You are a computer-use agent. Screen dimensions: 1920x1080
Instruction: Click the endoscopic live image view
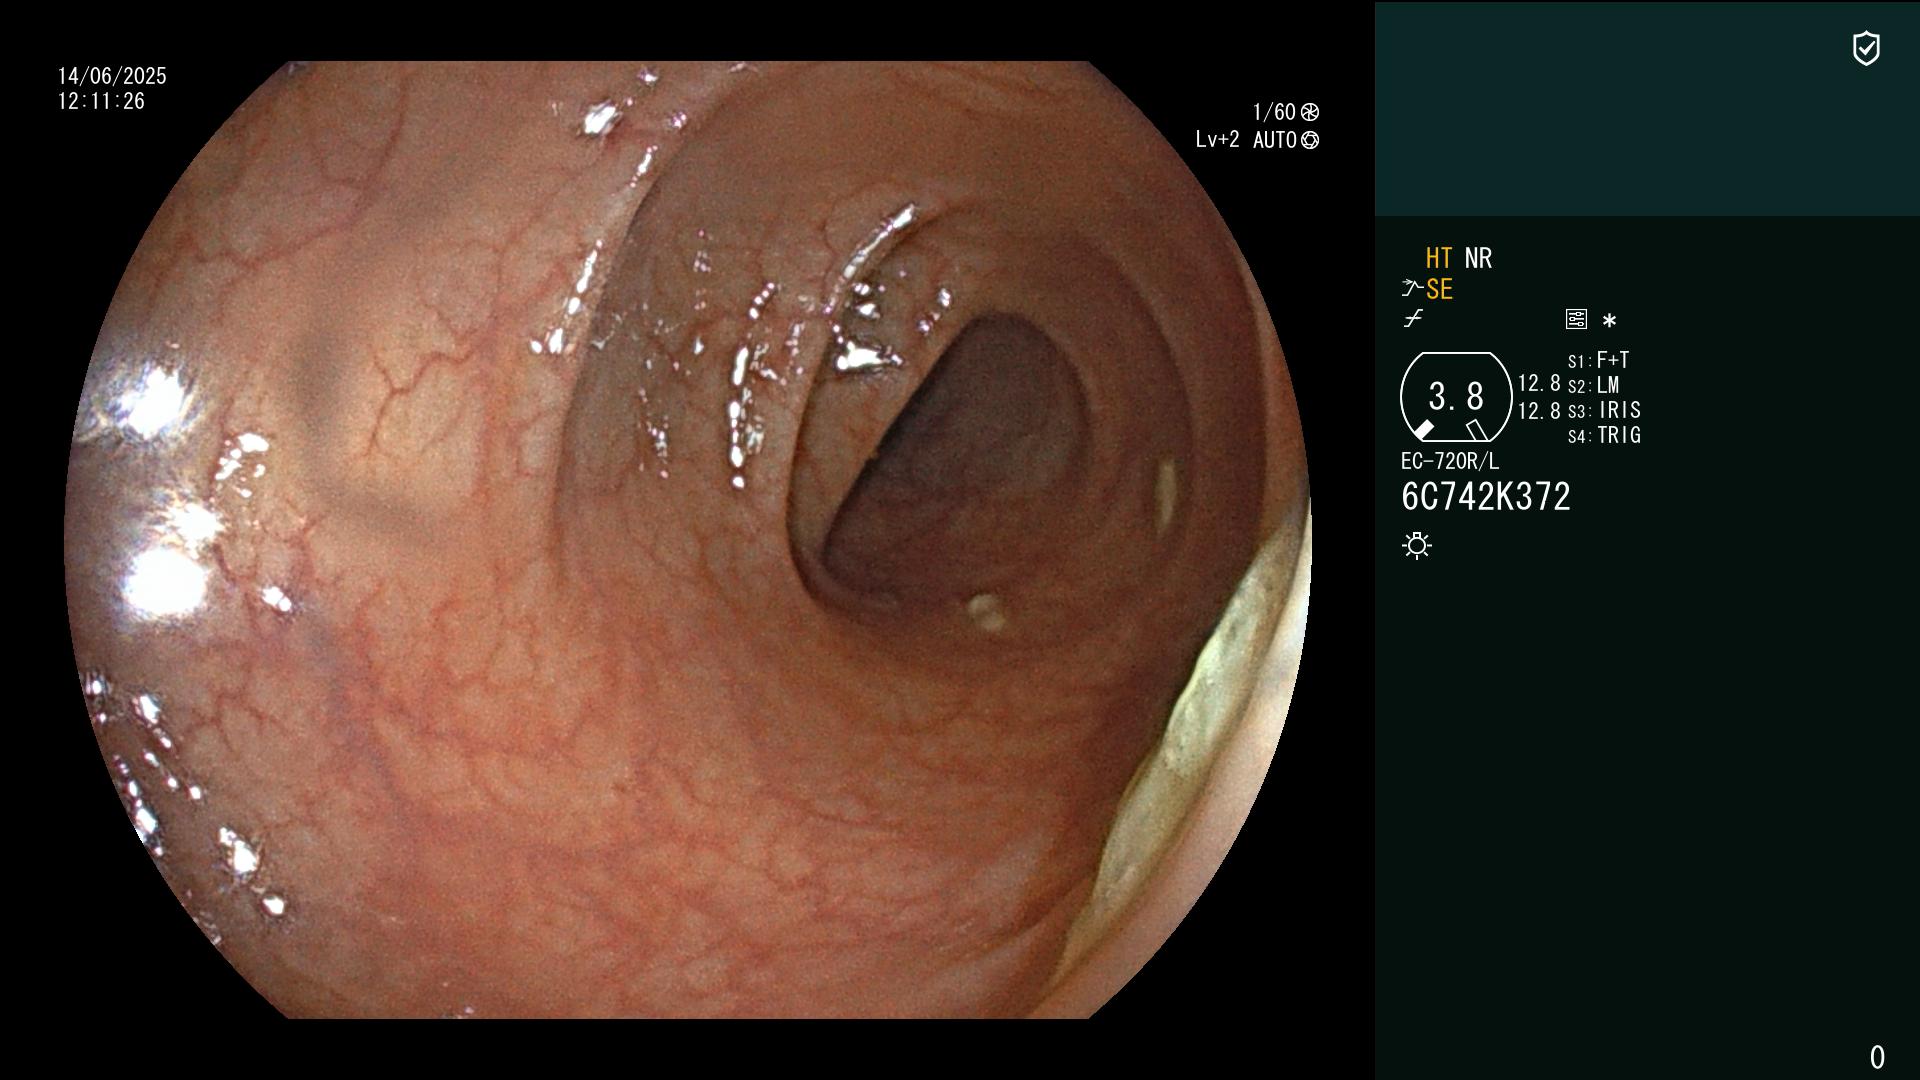click(688, 540)
